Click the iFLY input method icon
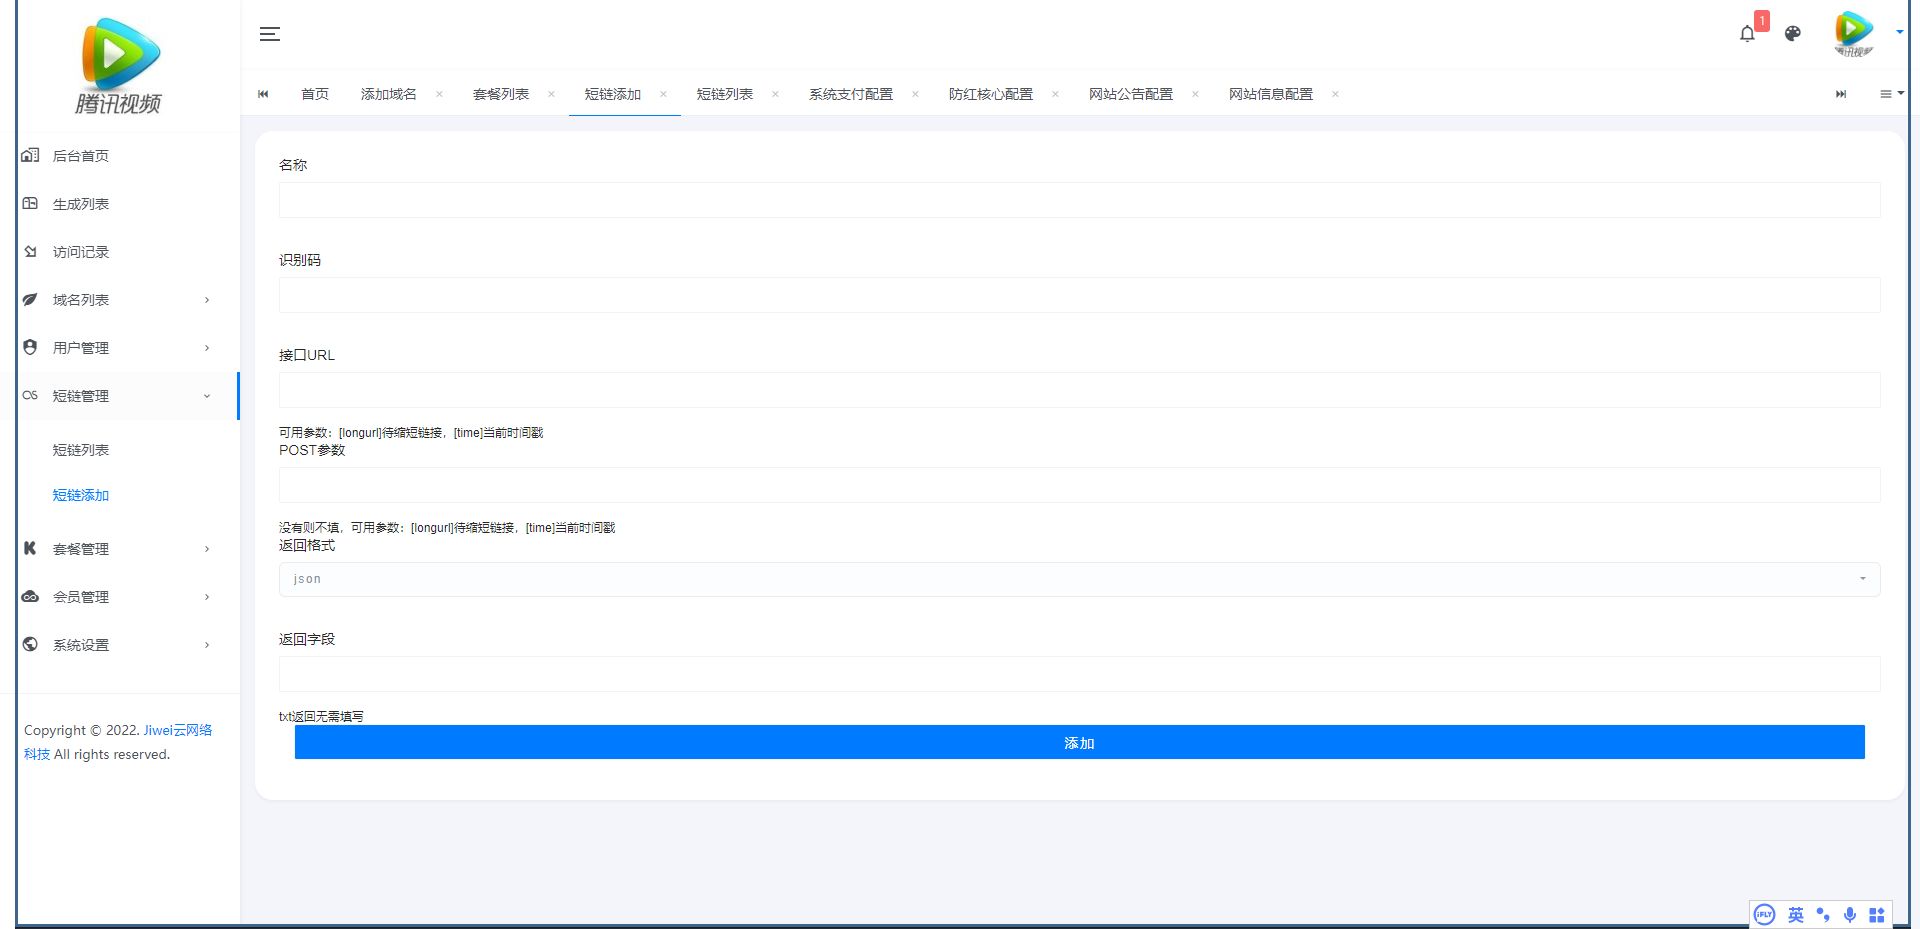Viewport: 1920px width, 929px height. 1765,914
